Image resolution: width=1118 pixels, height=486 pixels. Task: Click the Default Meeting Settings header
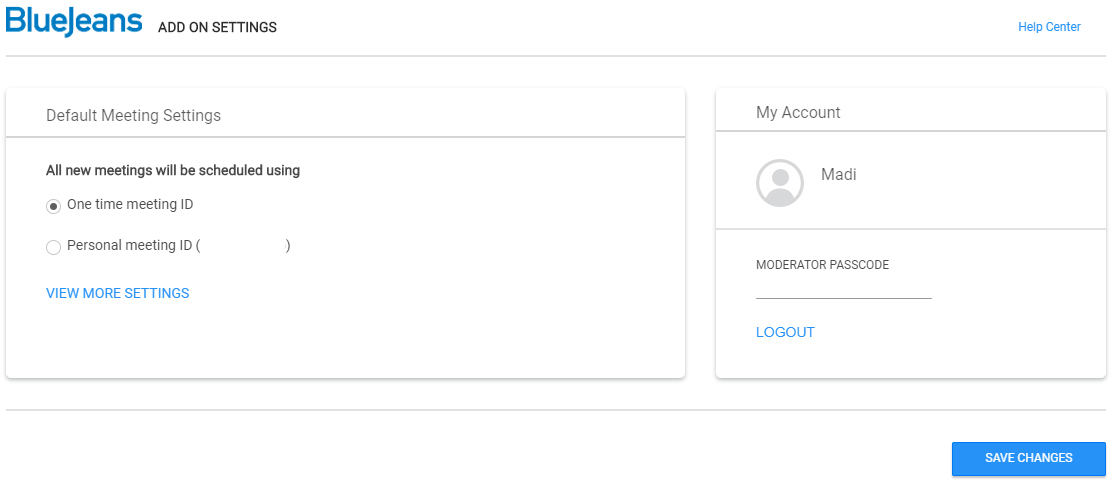[x=133, y=115]
